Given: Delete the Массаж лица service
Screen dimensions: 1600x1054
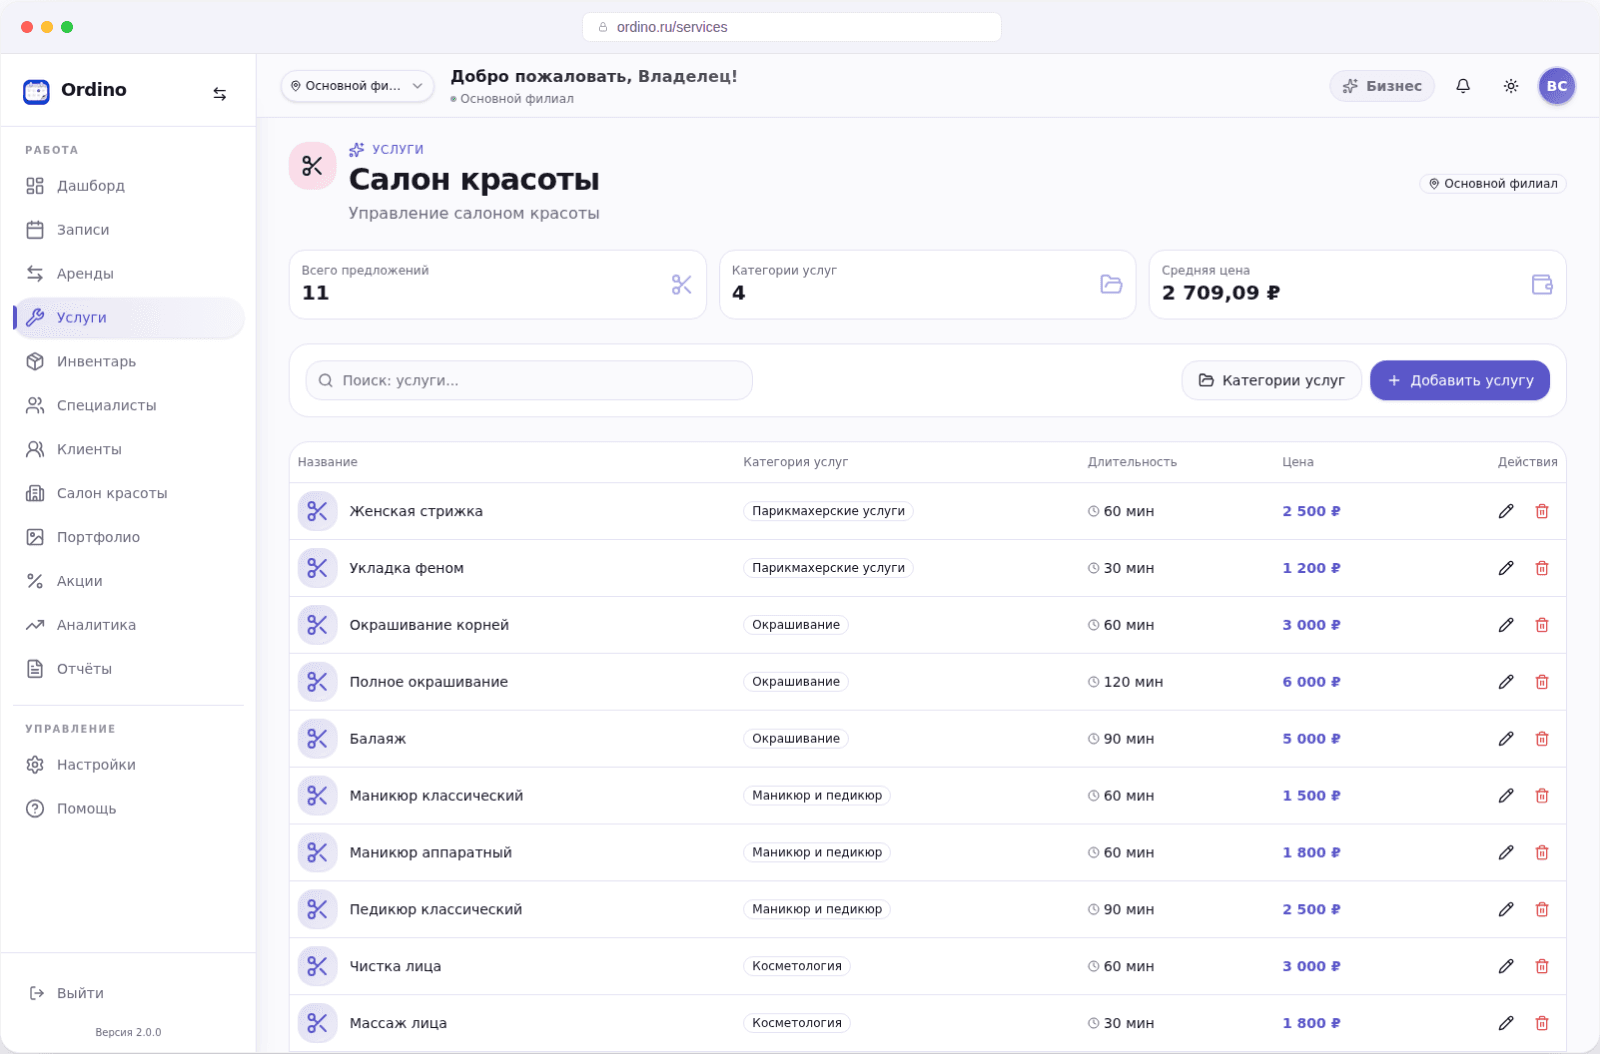Looking at the screenshot, I should pos(1542,1023).
